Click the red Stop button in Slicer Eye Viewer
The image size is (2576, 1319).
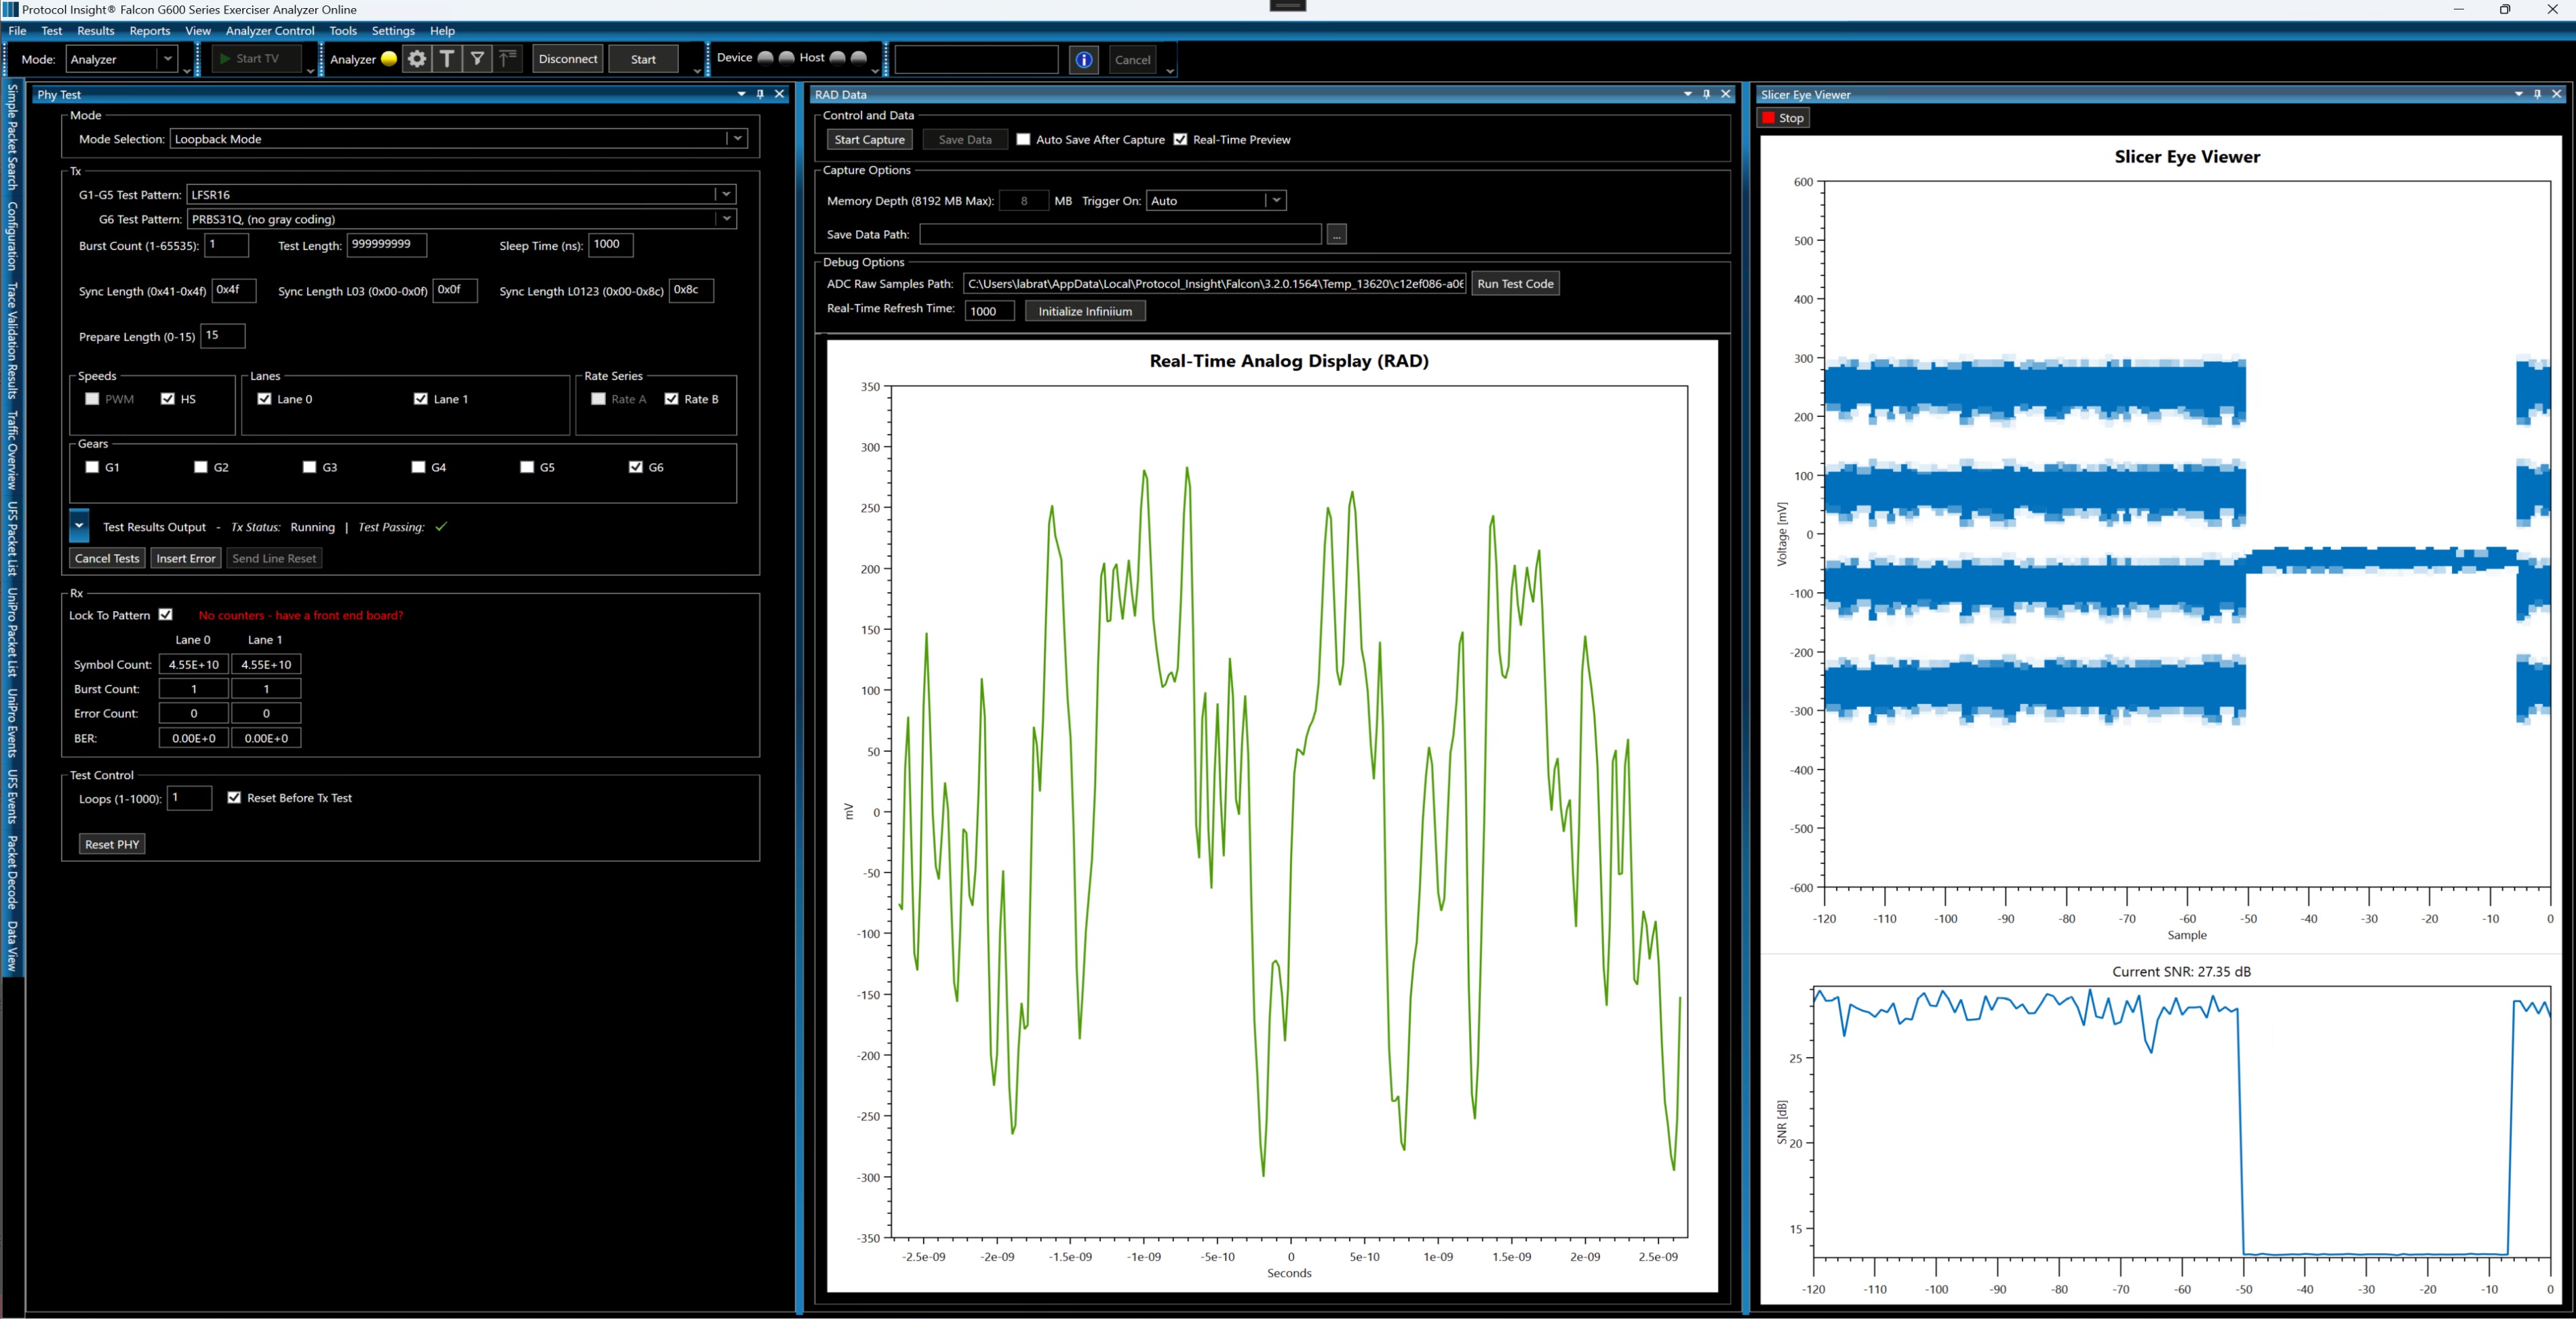(1783, 118)
